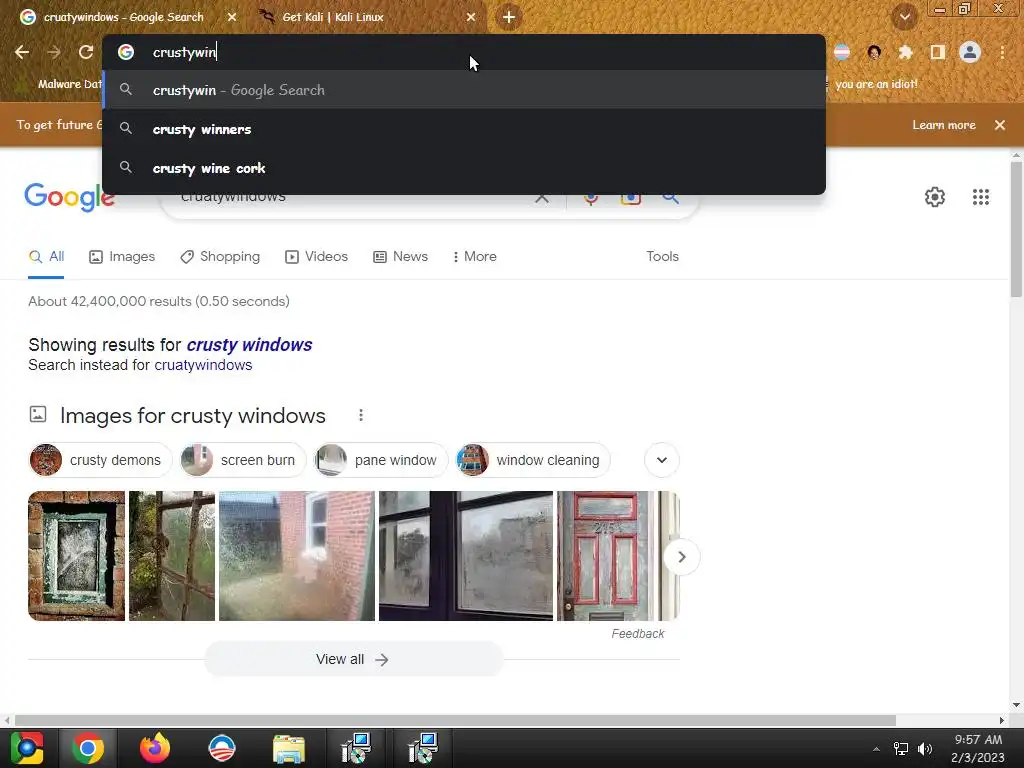
Task: Switch to the Images tab
Action: point(122,257)
